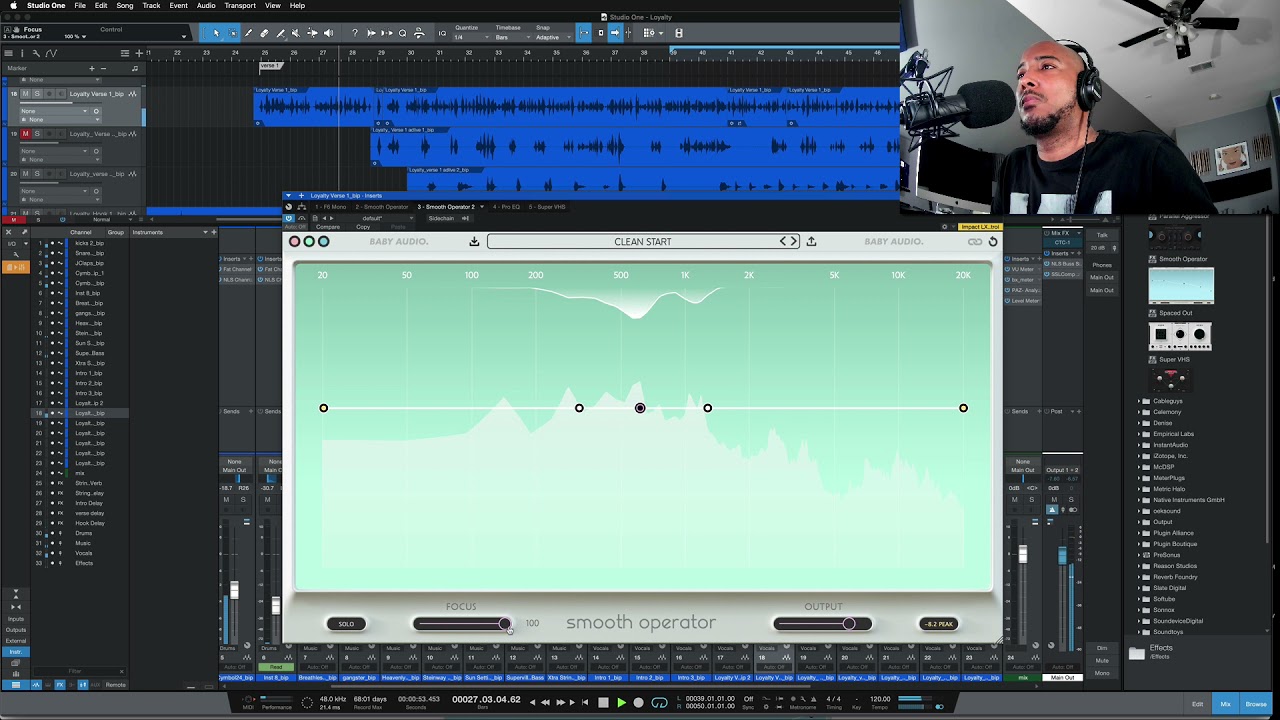Toggle the SOLO button in Smooth Operator

coord(346,624)
